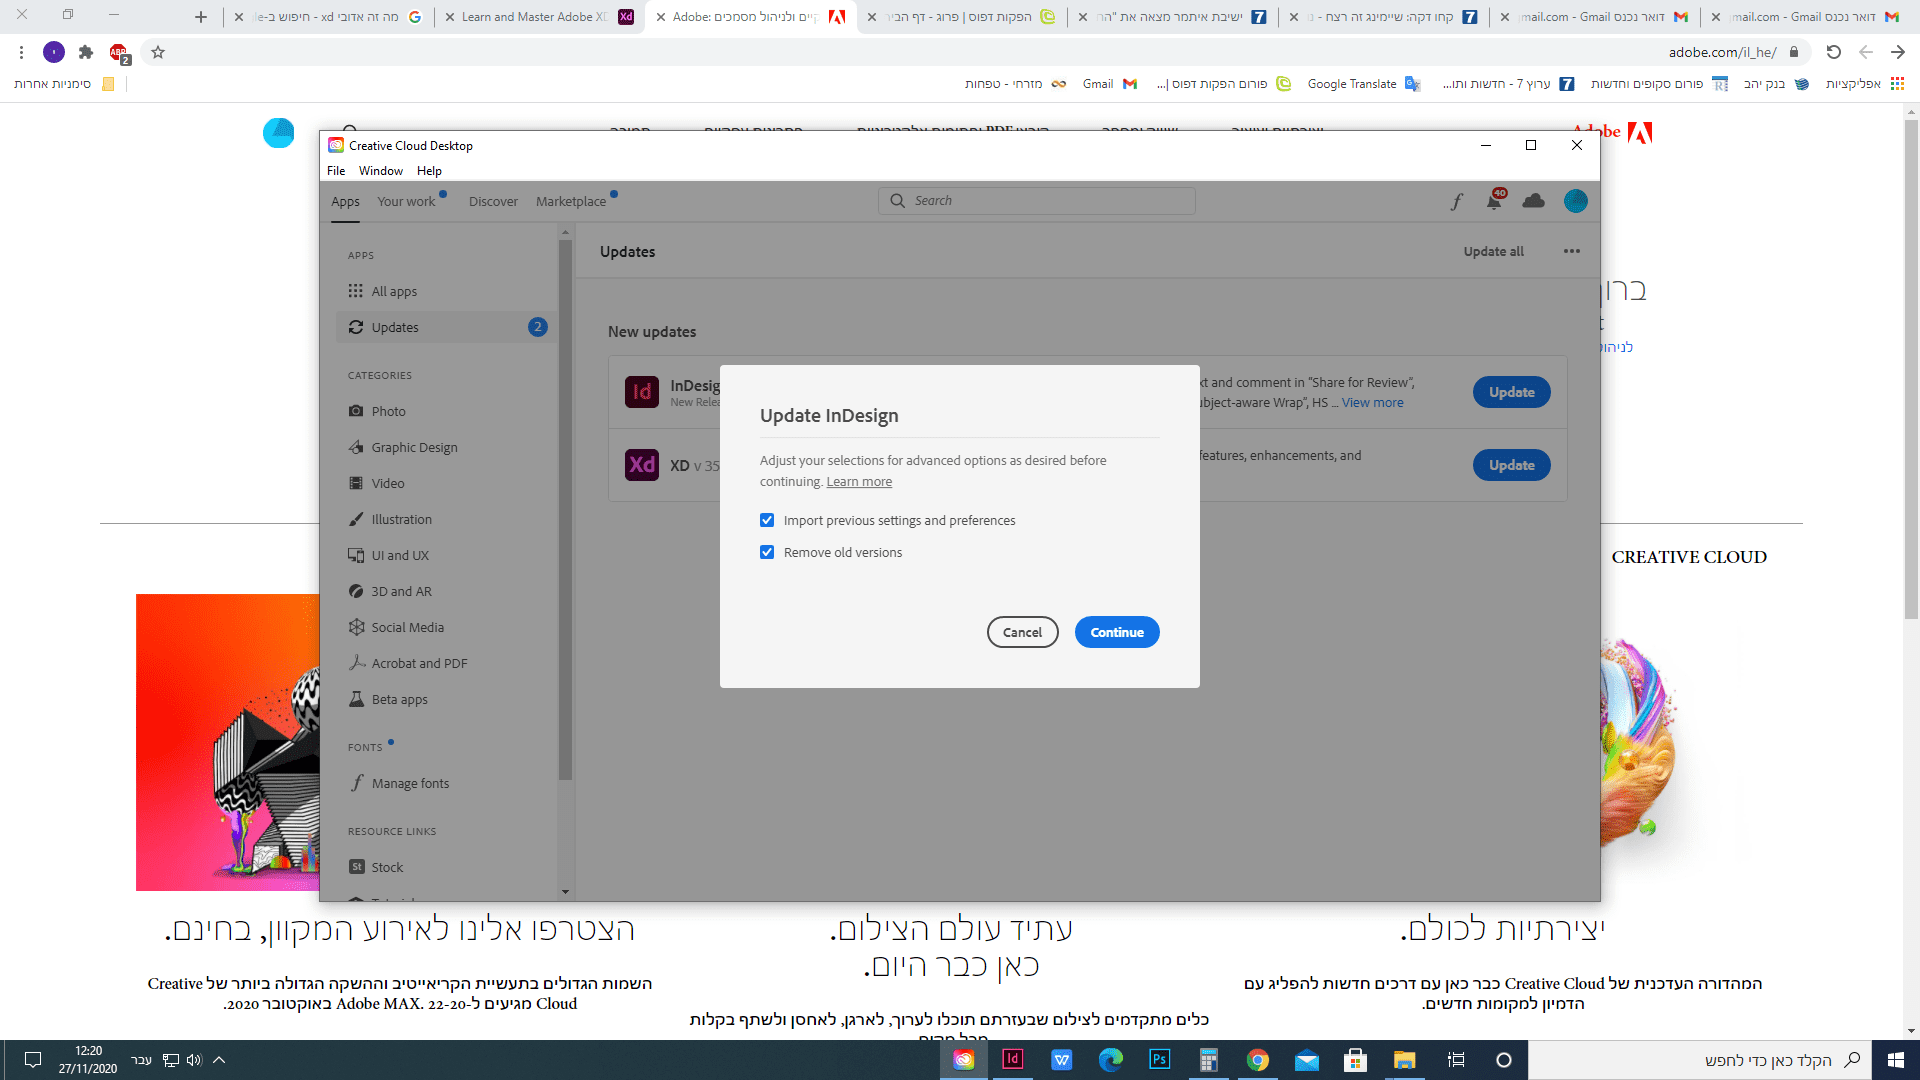1920x1080 pixels.
Task: Select Graphic Design category
Action: [414, 447]
